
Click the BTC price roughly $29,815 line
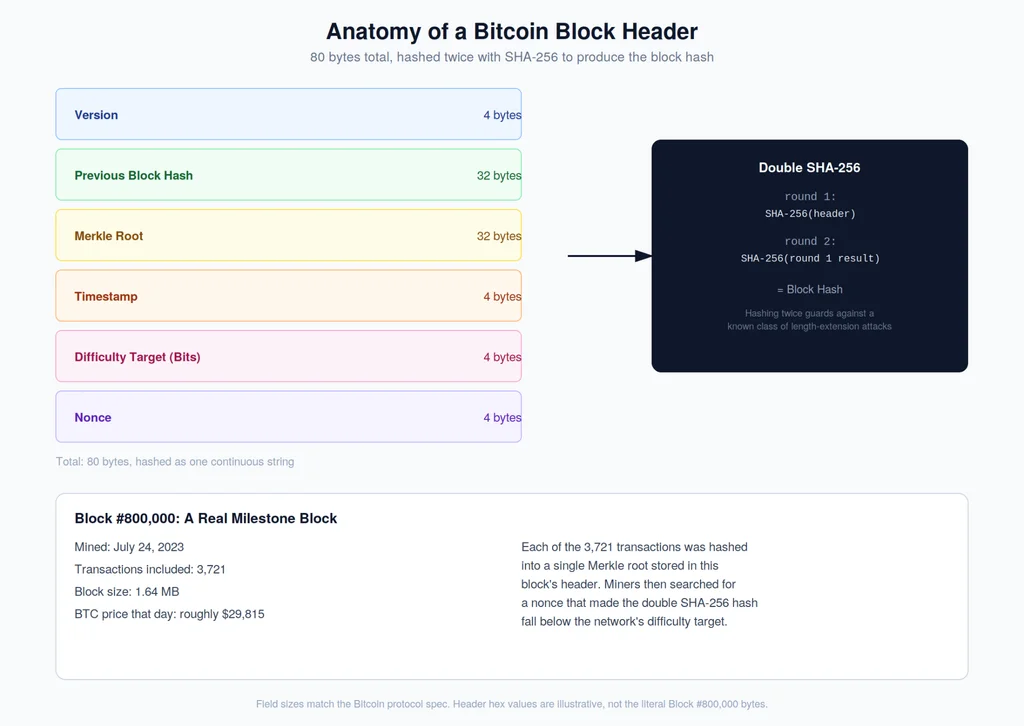click(169, 614)
